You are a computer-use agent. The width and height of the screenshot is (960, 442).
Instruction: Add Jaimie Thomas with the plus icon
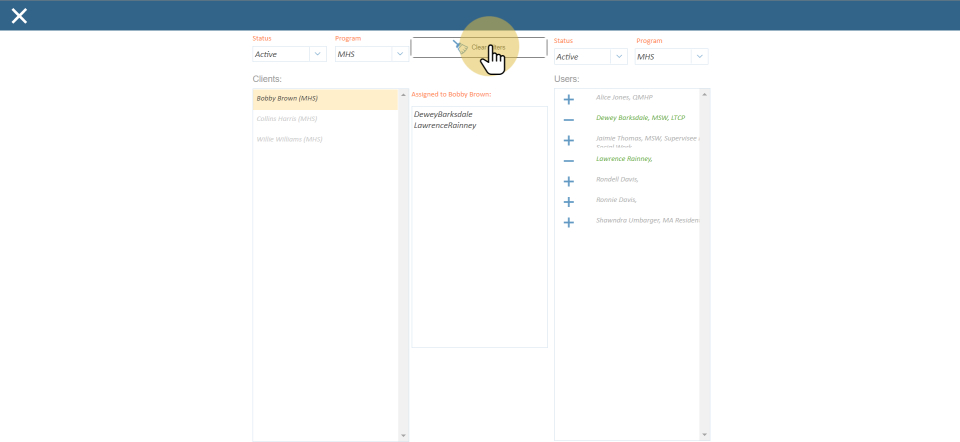pyautogui.click(x=568, y=141)
